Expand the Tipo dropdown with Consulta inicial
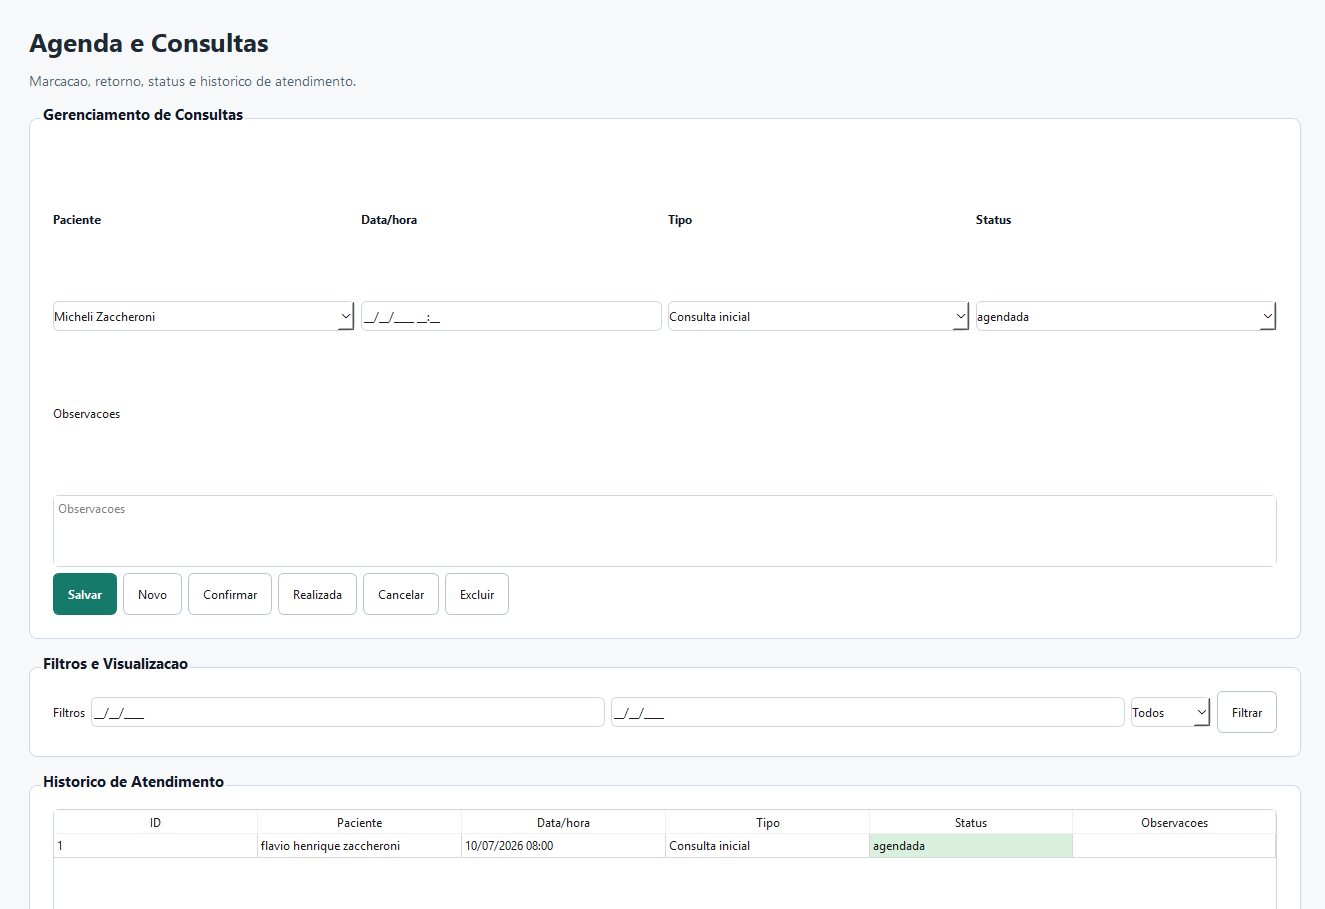The image size is (1325, 909). pos(818,316)
